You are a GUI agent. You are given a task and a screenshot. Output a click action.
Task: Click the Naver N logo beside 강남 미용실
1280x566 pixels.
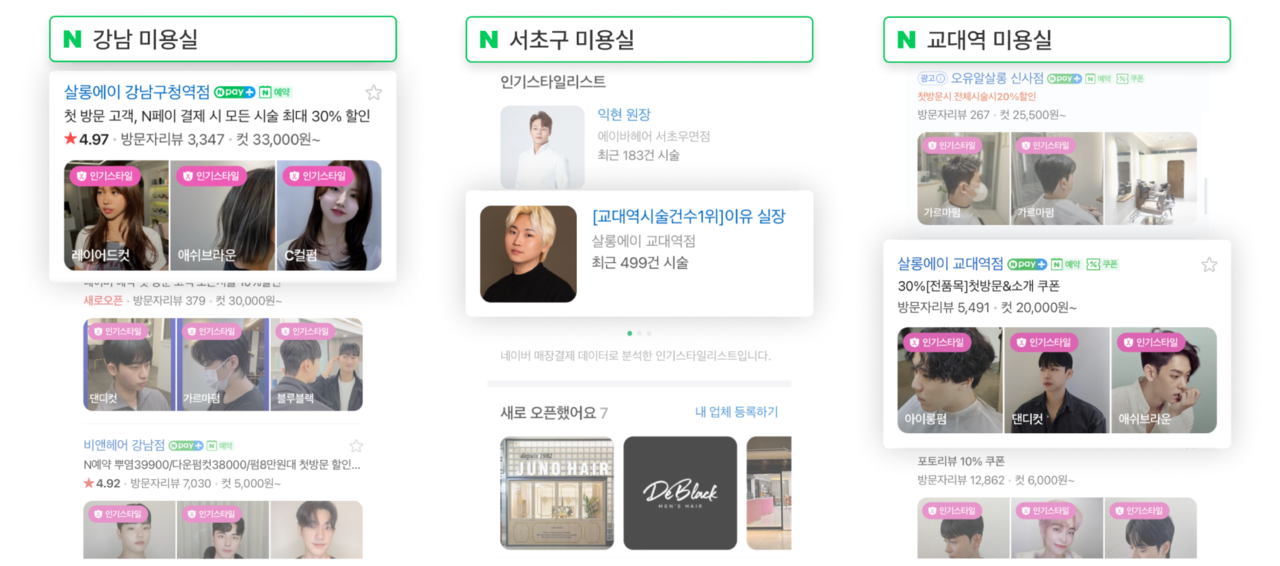[72, 39]
